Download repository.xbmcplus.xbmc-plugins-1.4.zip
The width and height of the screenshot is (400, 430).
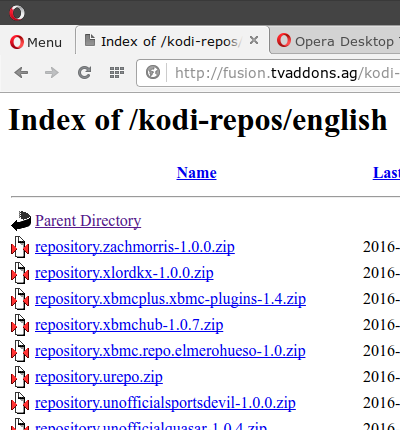coord(170,299)
